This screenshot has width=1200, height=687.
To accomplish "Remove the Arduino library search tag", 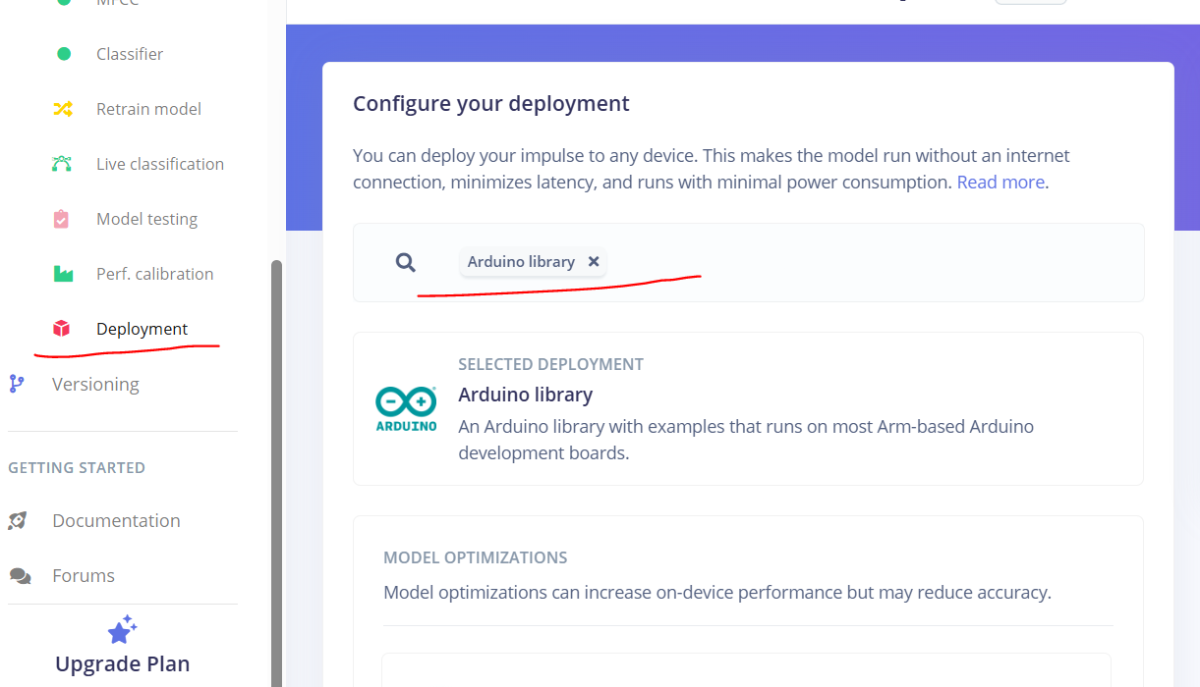I will (x=593, y=262).
